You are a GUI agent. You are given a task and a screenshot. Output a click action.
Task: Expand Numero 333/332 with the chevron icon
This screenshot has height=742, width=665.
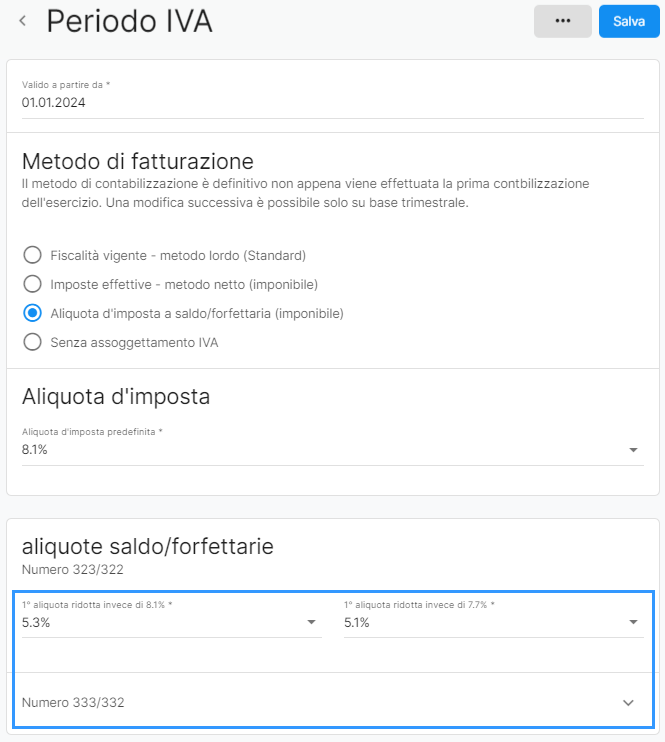pos(628,703)
